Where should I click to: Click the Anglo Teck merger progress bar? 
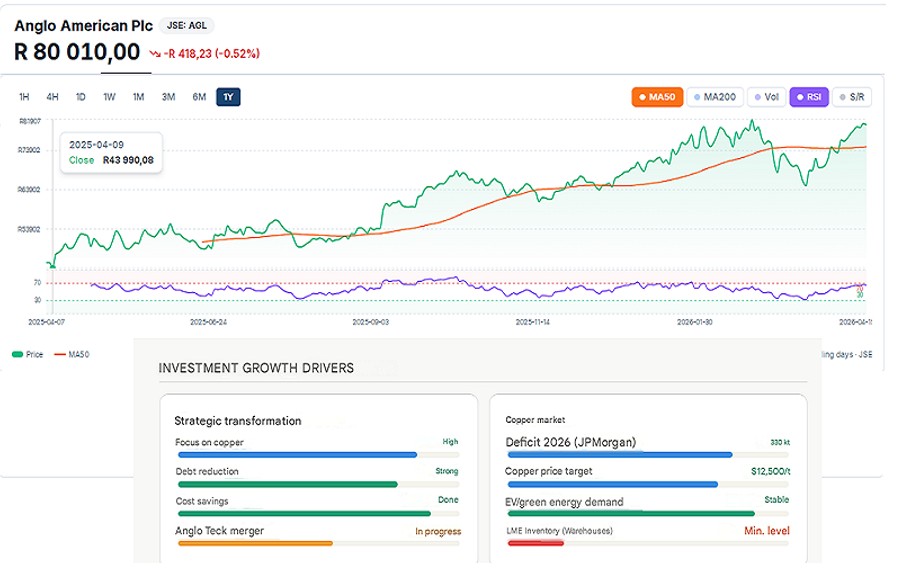tap(319, 543)
